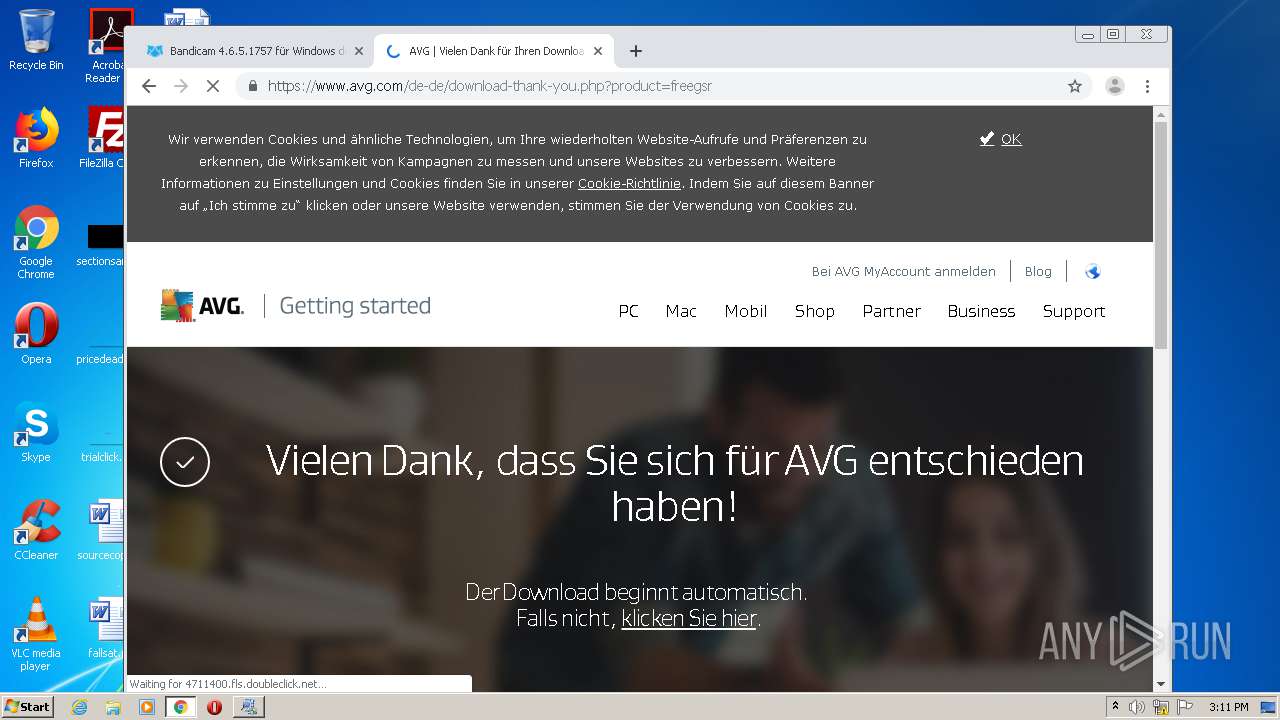This screenshot has height=720, width=1280.
Task: Show hidden tray icons arrow
Action: click(1115, 707)
